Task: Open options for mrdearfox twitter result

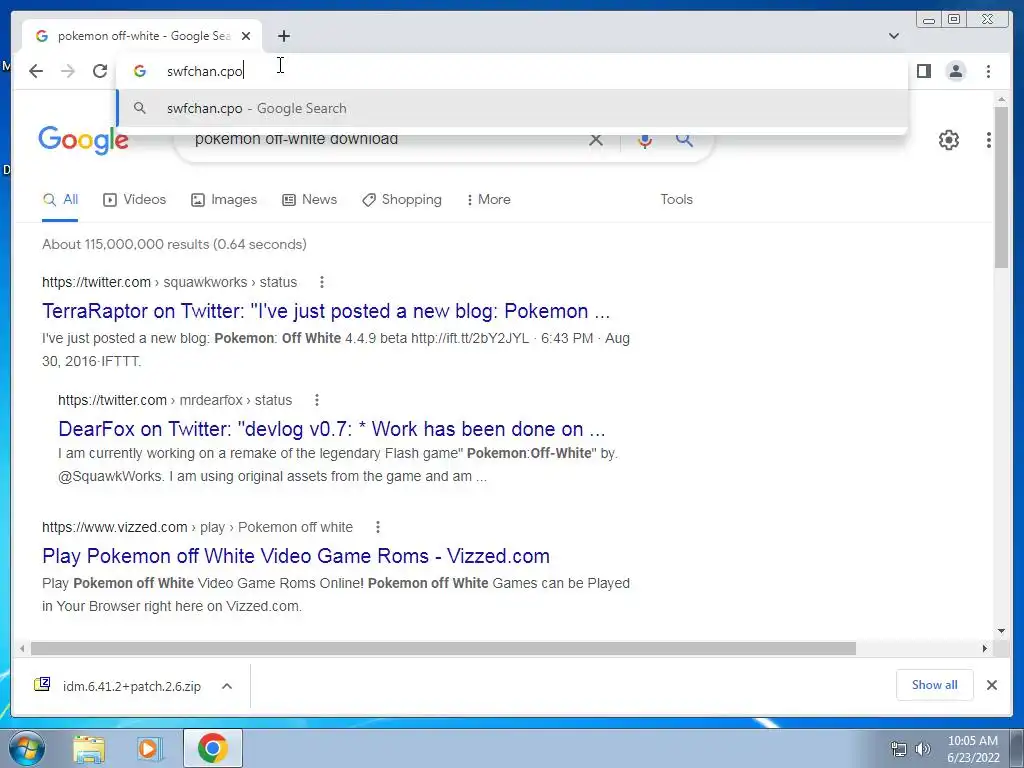Action: point(317,400)
